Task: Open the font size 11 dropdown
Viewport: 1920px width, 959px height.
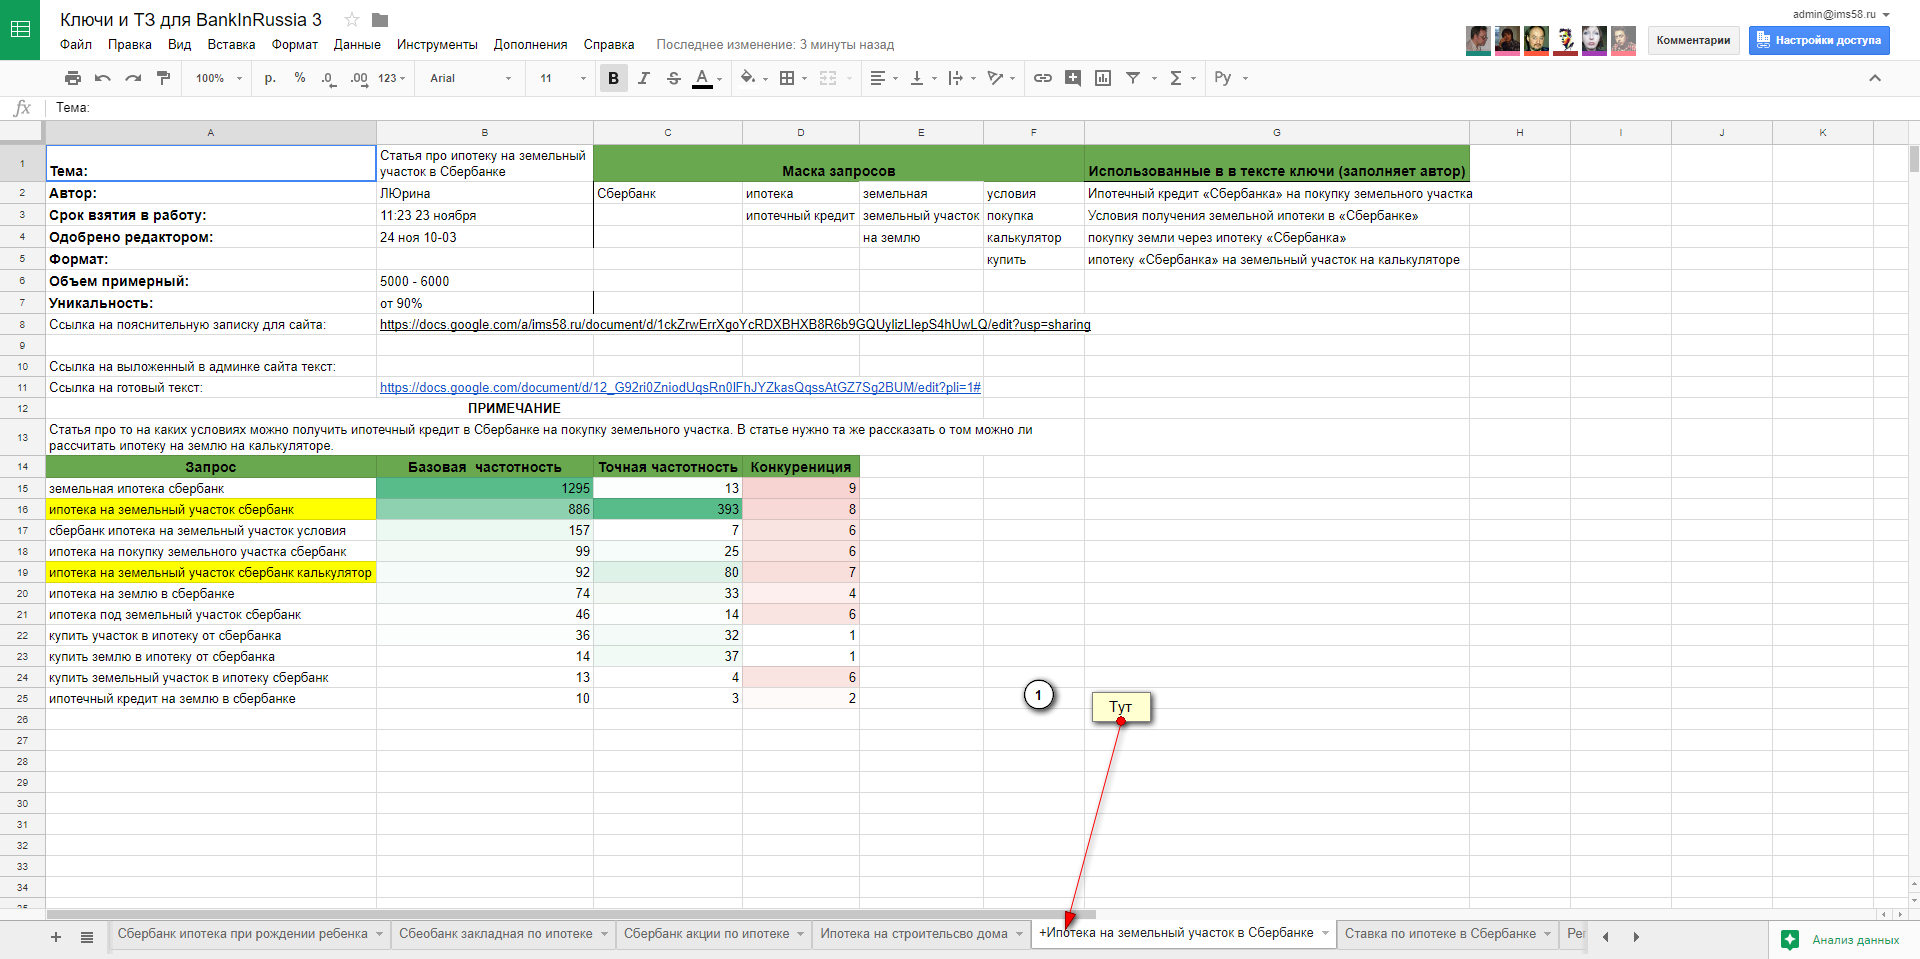Action: coord(562,78)
